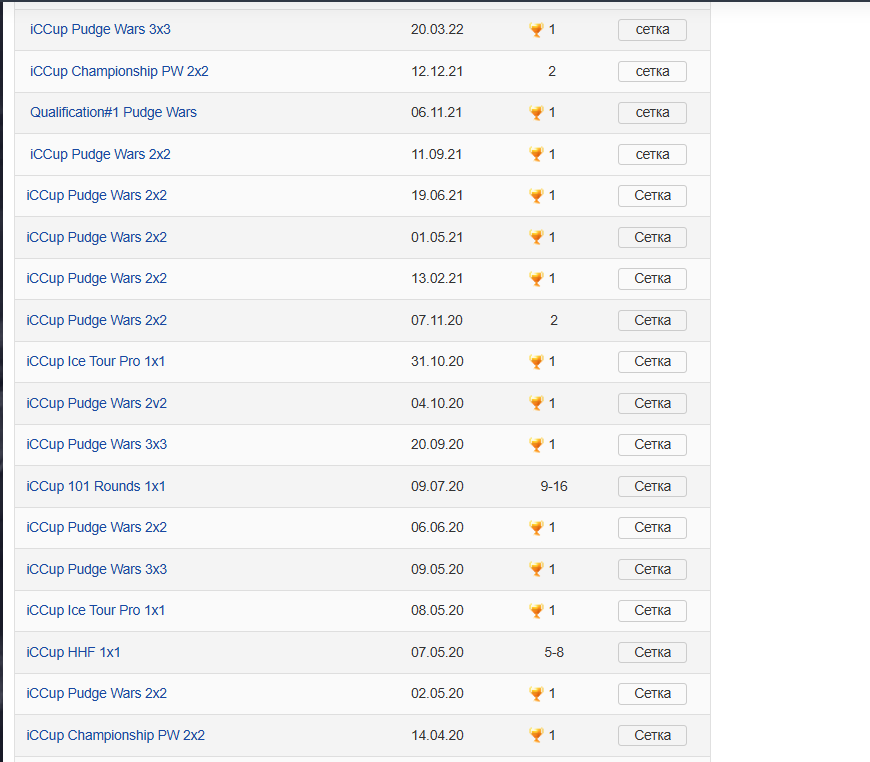Click Сетка button for 13.02.21 tournament
The width and height of the screenshot is (870, 762).
click(x=652, y=279)
